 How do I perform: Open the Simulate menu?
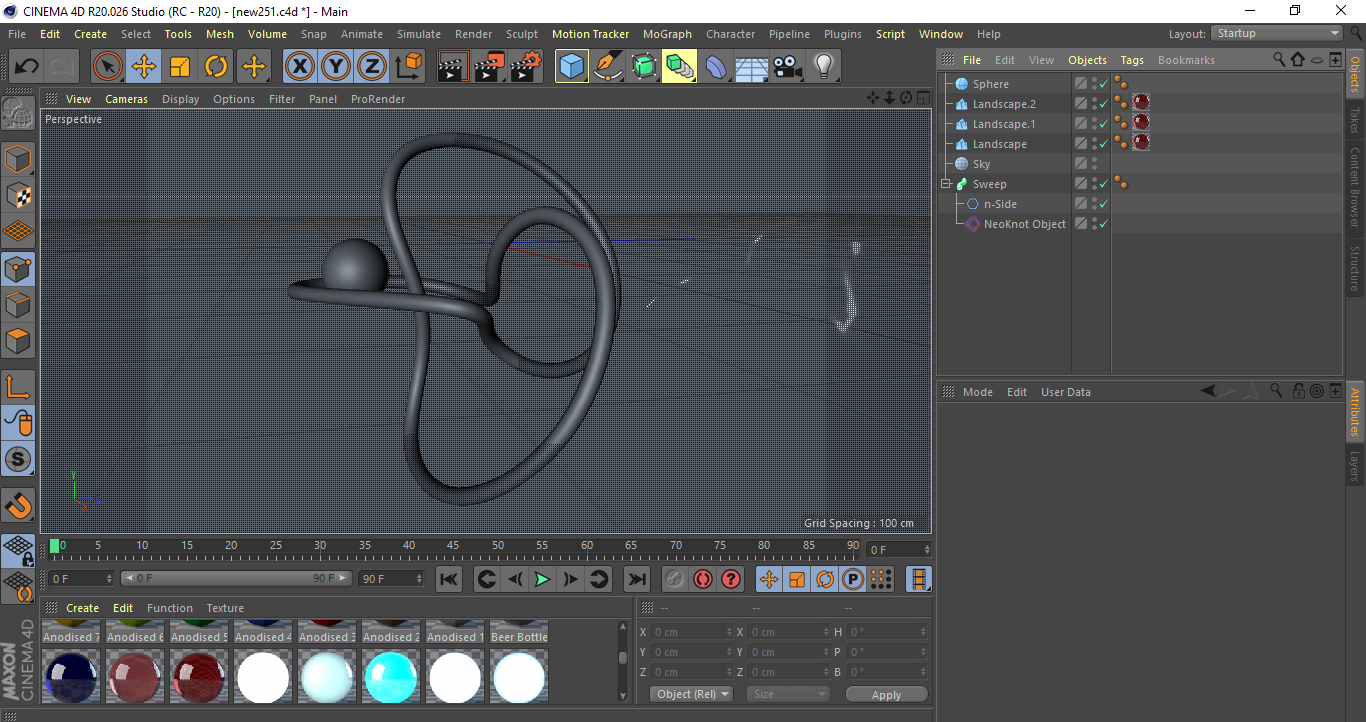(418, 34)
